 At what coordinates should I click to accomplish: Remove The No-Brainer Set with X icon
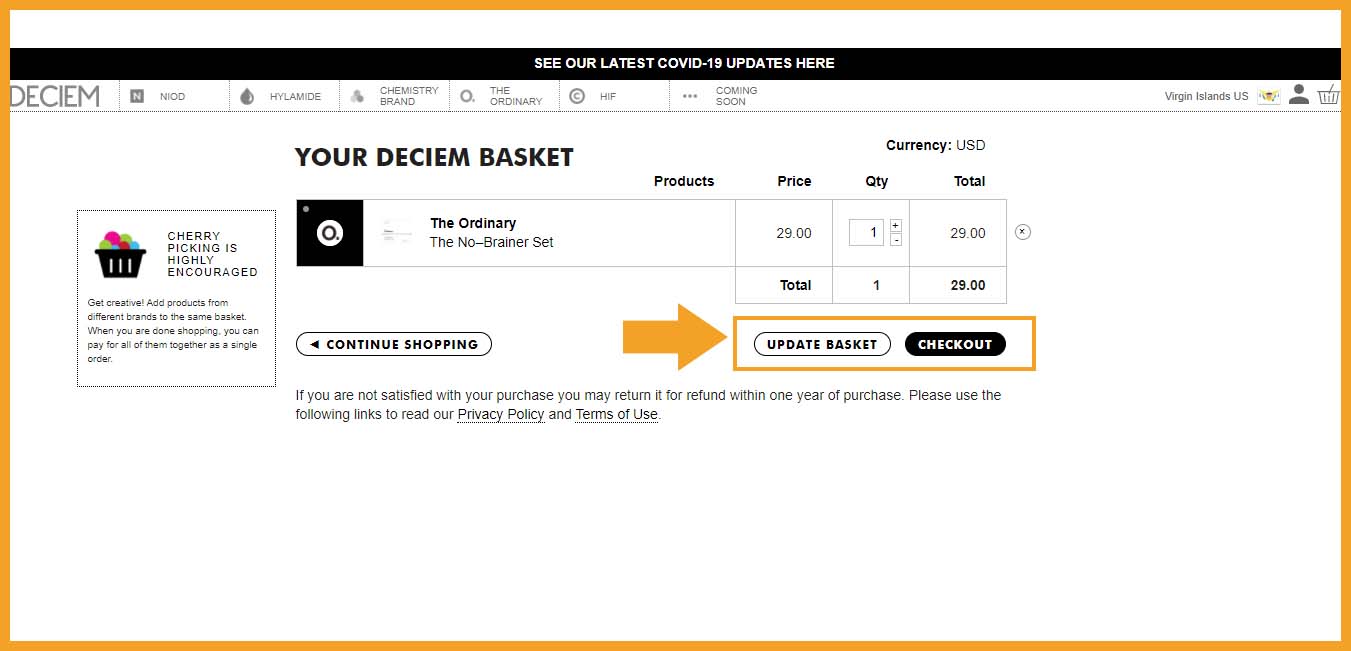coord(1022,232)
